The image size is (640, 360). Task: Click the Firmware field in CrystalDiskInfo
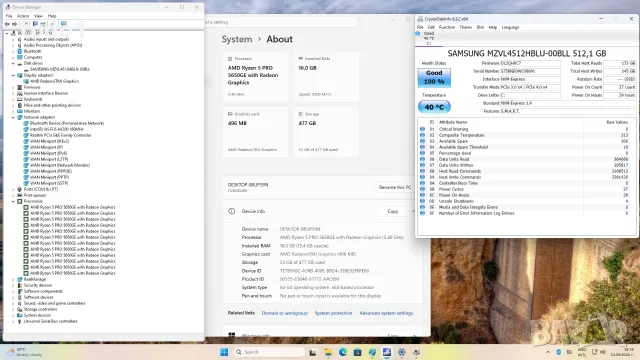[530, 63]
